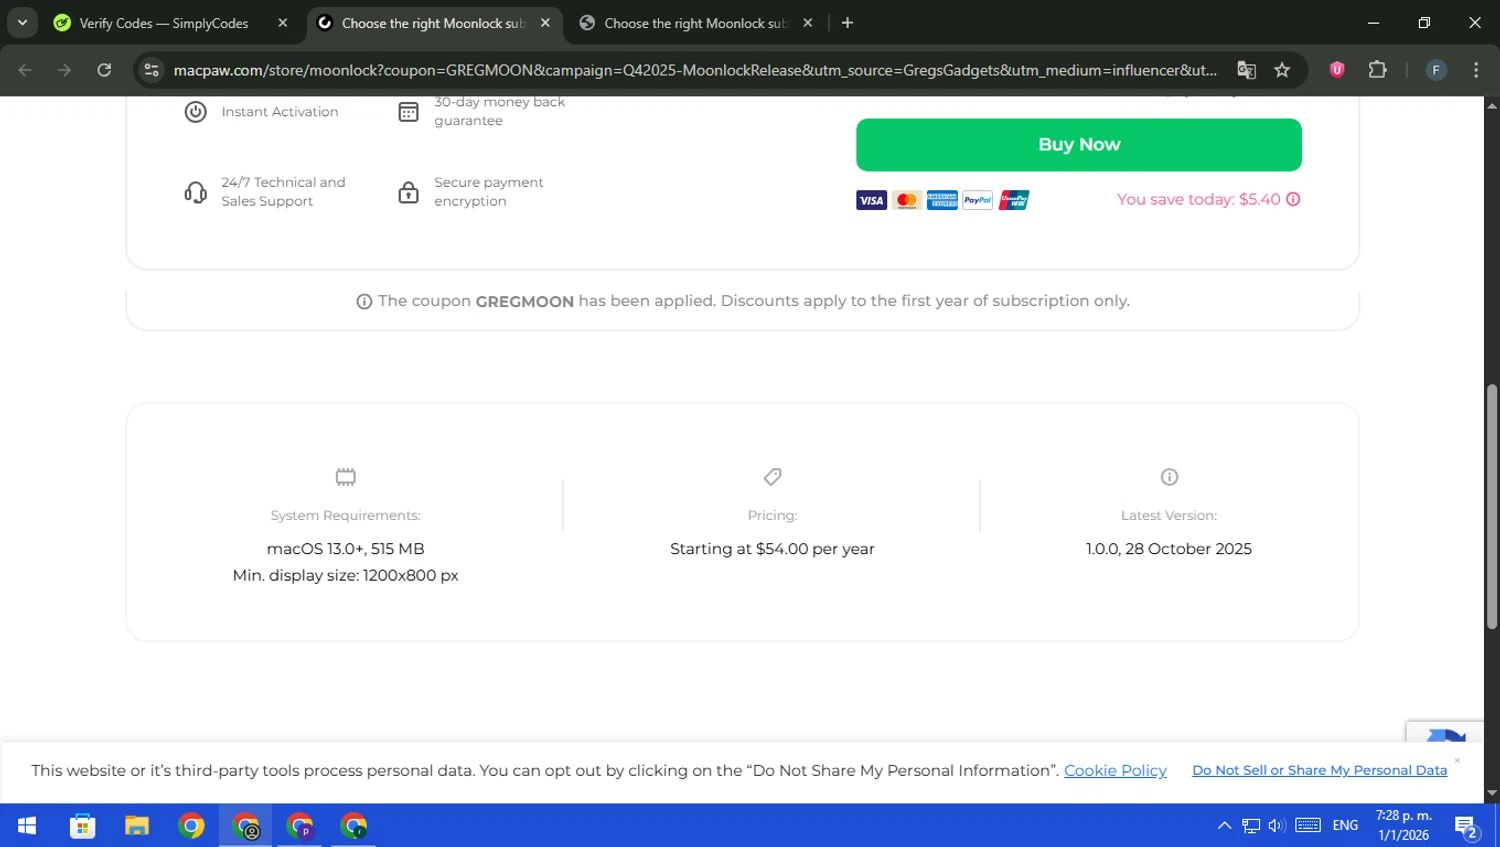Click '1.0.0, 28 October 2025' version text
Image resolution: width=1500 pixels, height=847 pixels.
pyautogui.click(x=1169, y=549)
